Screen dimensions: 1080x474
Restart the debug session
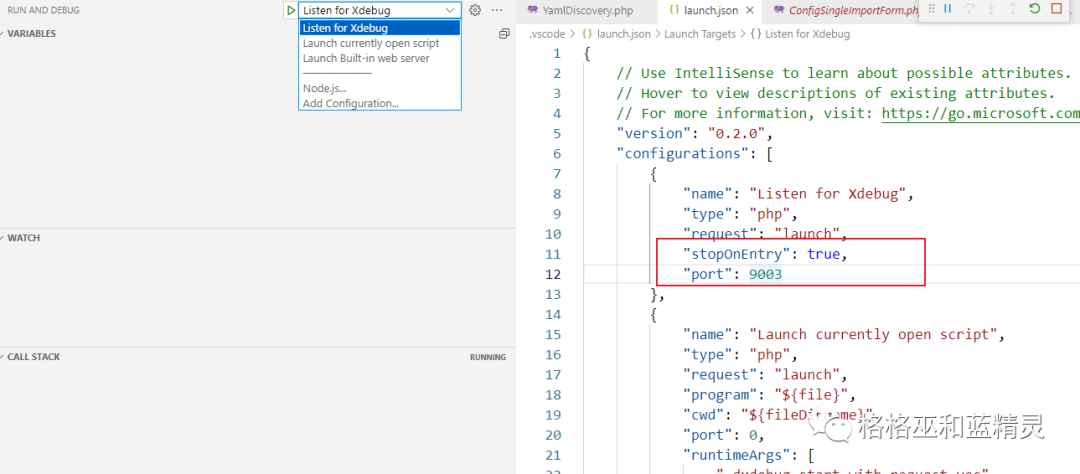[x=1035, y=9]
